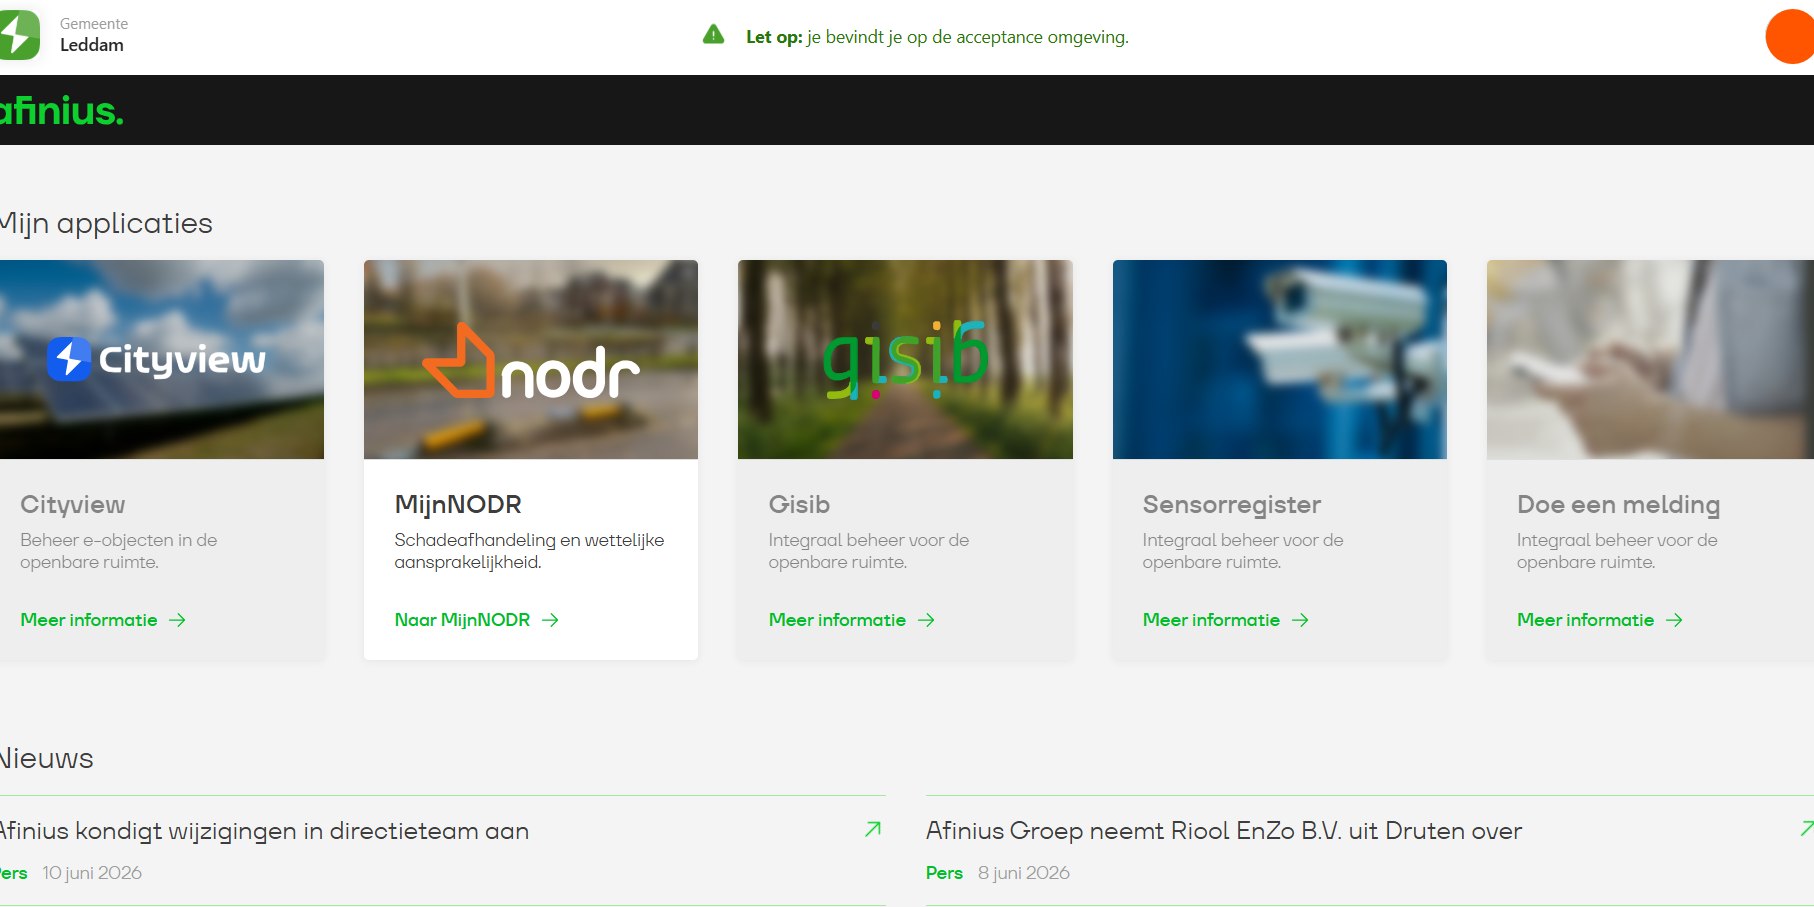Image resolution: width=1814 pixels, height=907 pixels.
Task: Click the 8 juni 2026 date text
Action: click(x=1024, y=873)
